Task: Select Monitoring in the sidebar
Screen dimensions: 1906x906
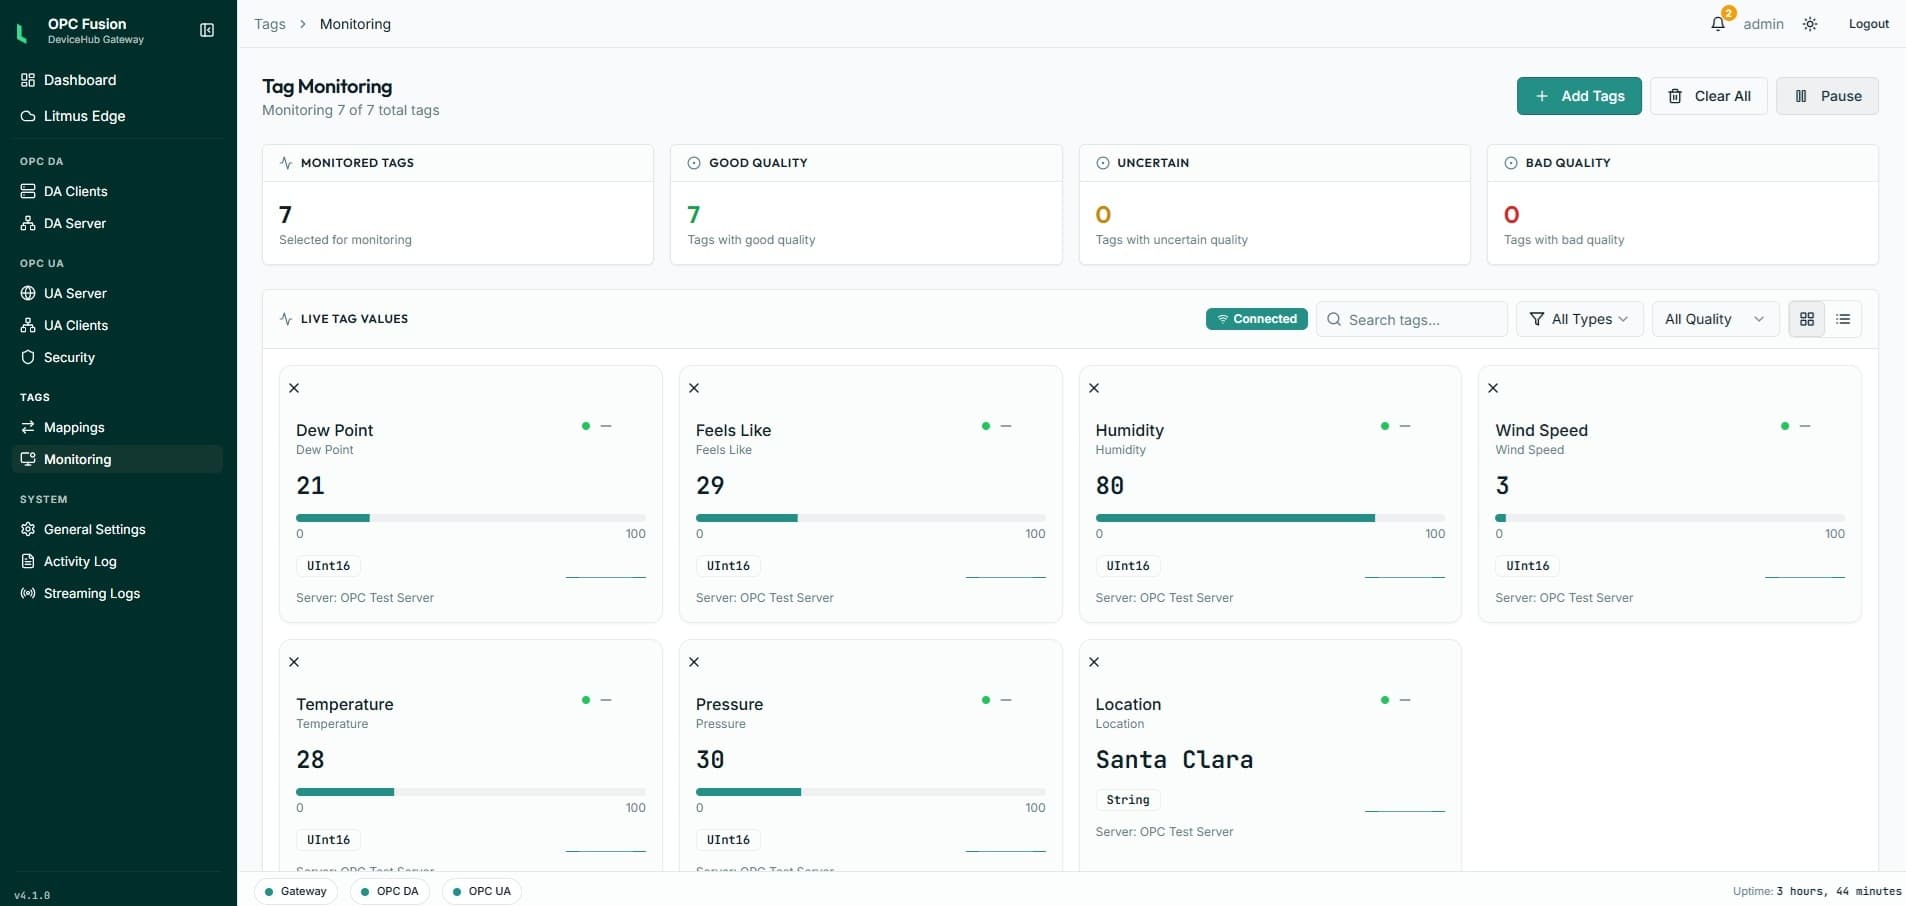Action: pos(117,459)
